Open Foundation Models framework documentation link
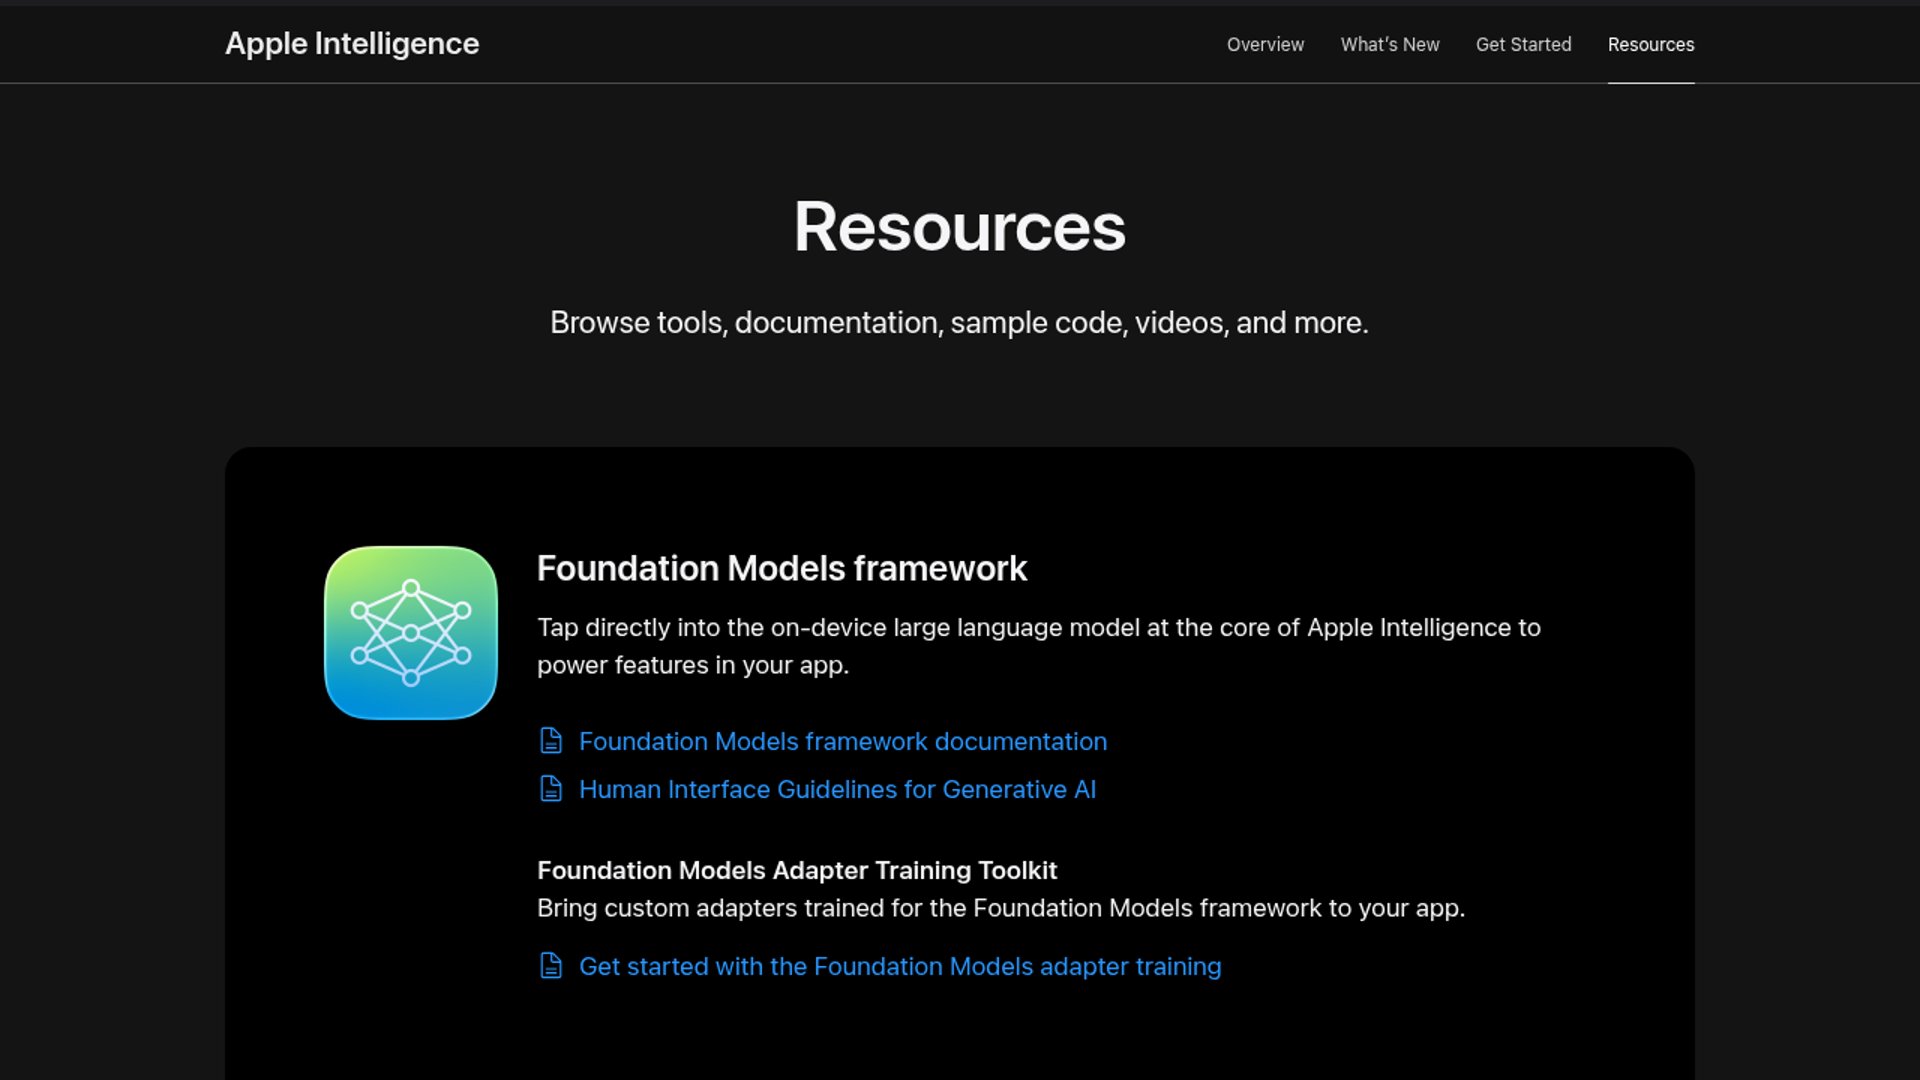Viewport: 1920px width, 1080px height. click(x=842, y=741)
